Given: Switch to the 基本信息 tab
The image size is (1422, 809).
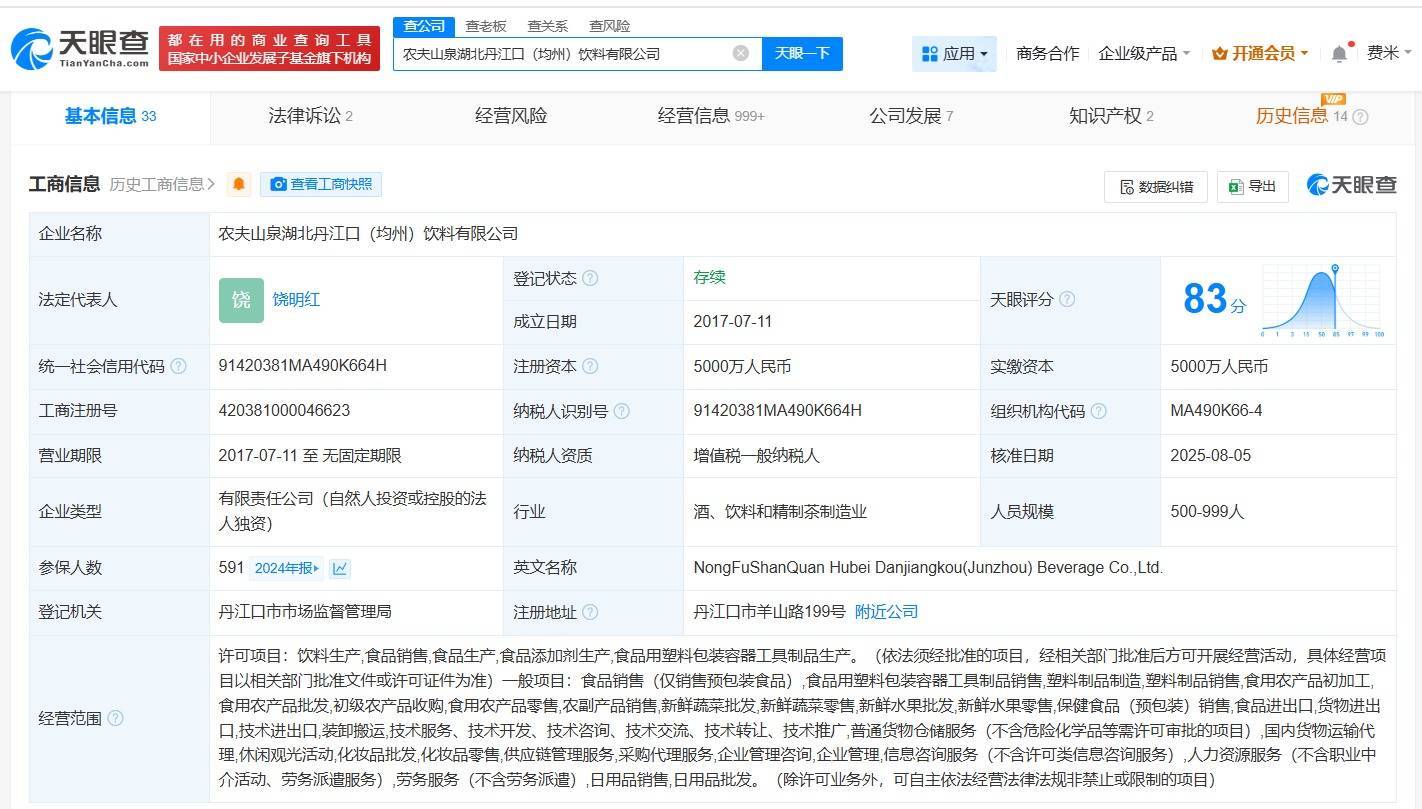Looking at the screenshot, I should pyautogui.click(x=110, y=116).
